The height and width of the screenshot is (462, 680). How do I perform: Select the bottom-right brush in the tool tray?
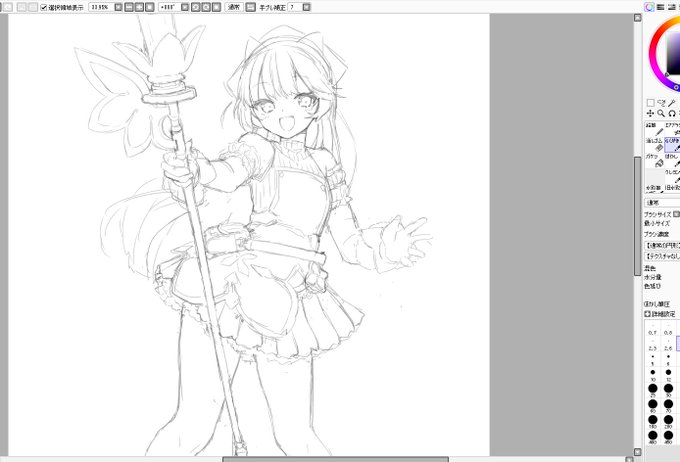pos(673,189)
